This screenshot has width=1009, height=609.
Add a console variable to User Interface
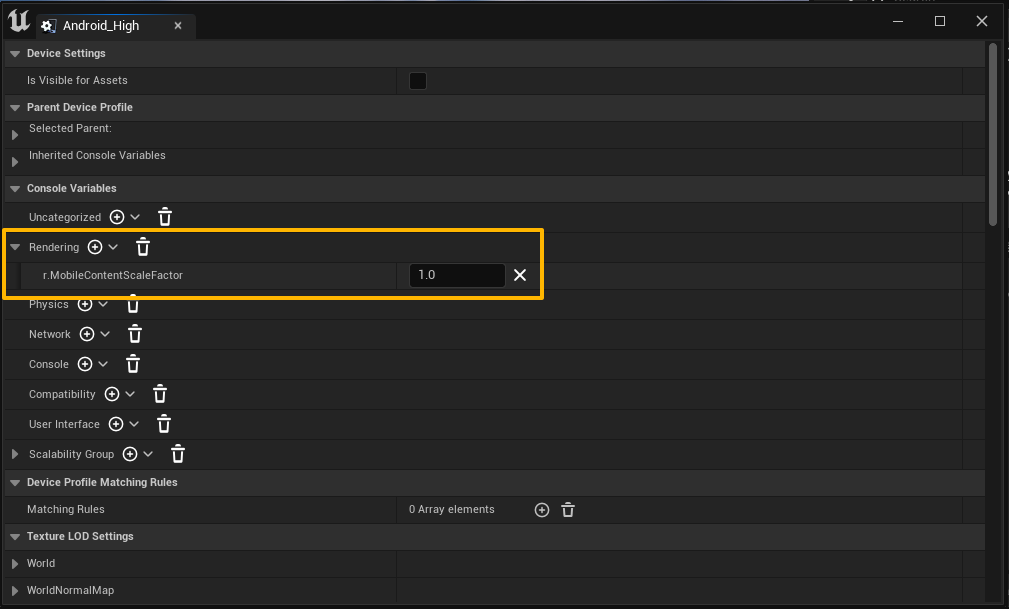[x=116, y=424]
